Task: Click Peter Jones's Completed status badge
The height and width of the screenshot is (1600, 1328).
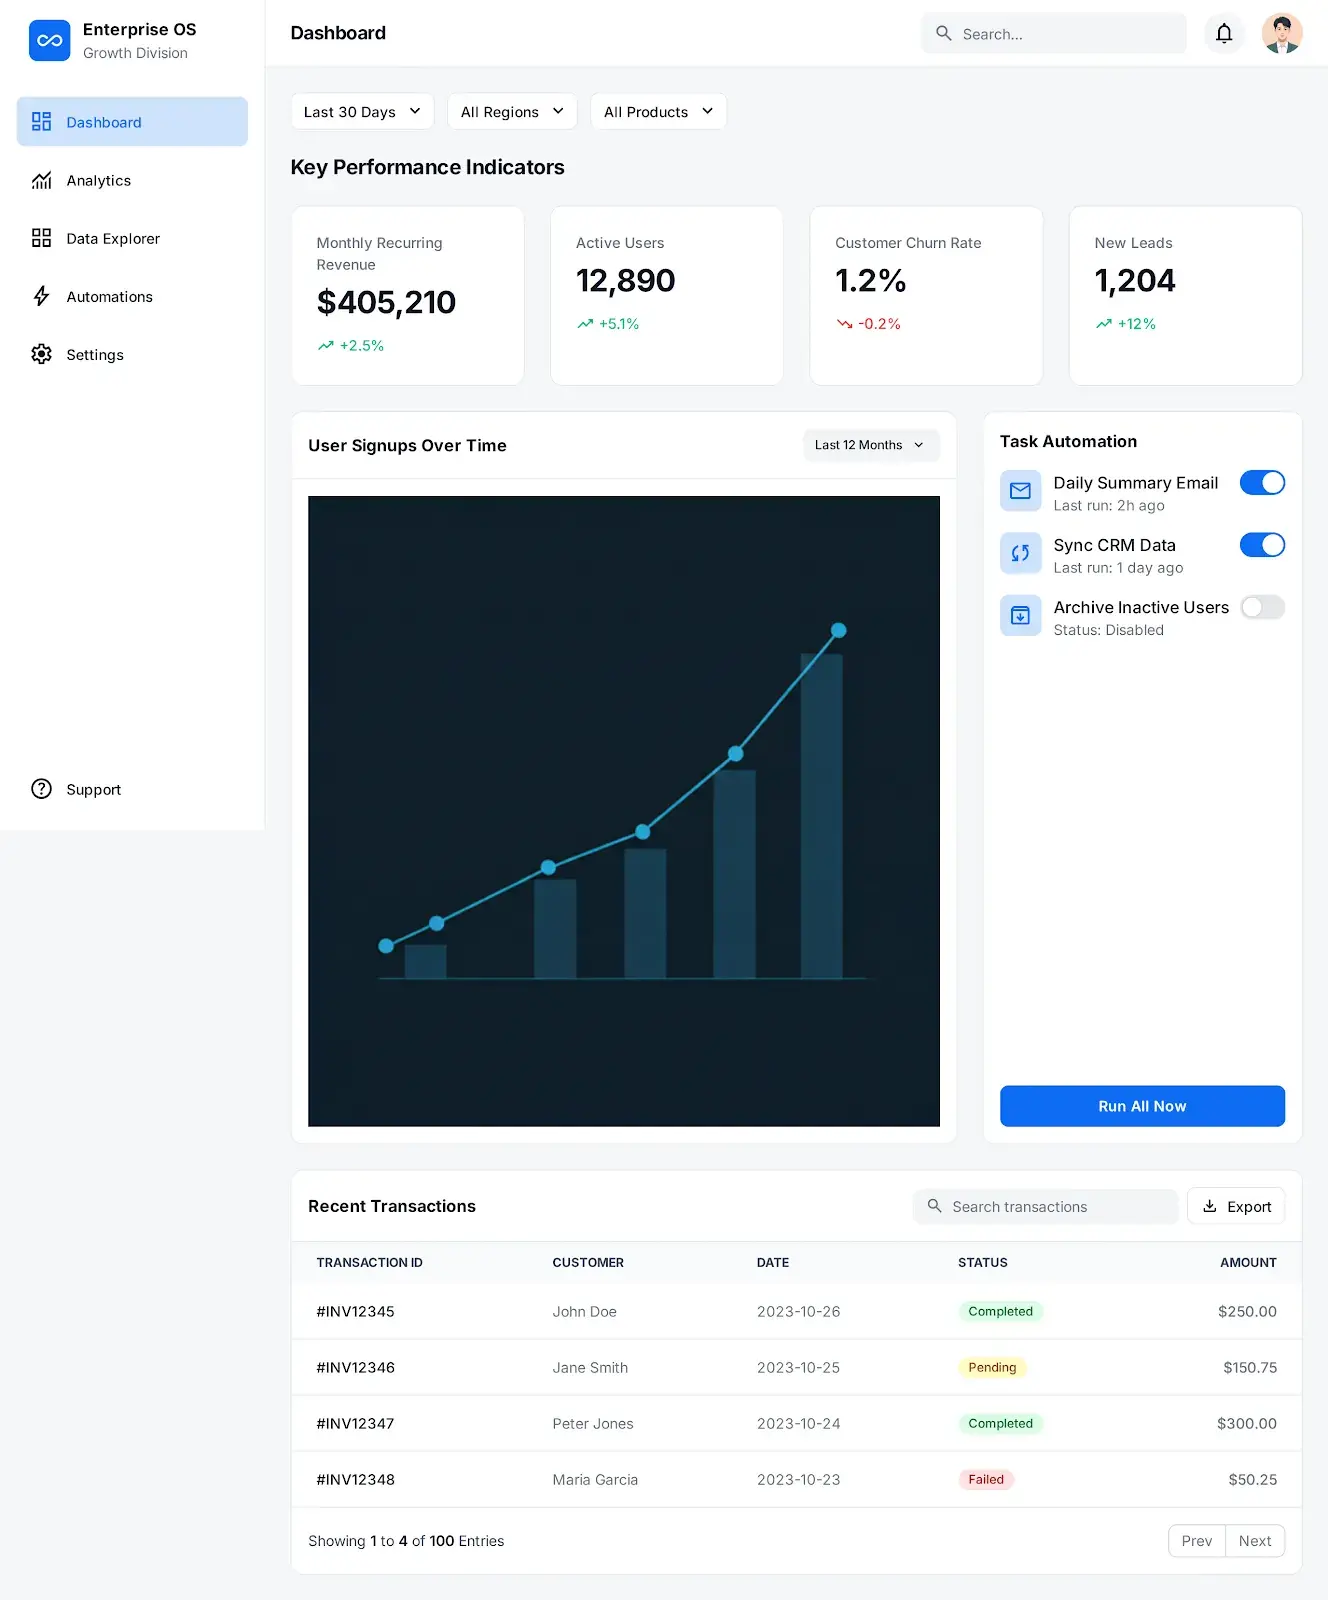Action: tap(1000, 1423)
